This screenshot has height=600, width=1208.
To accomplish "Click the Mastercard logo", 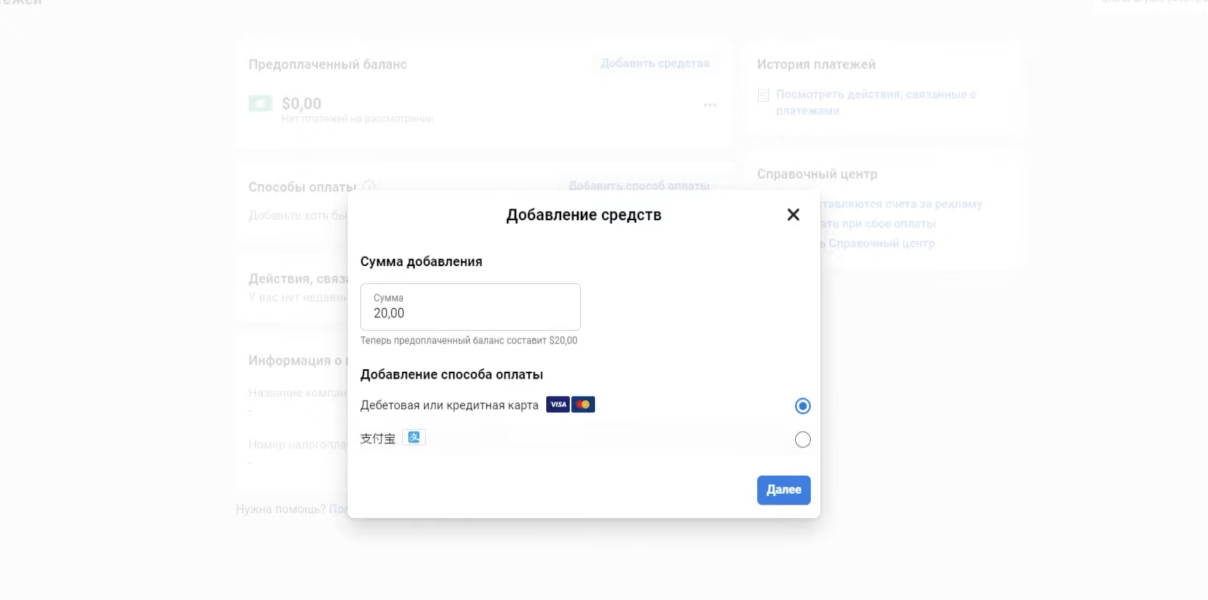I will tap(583, 405).
